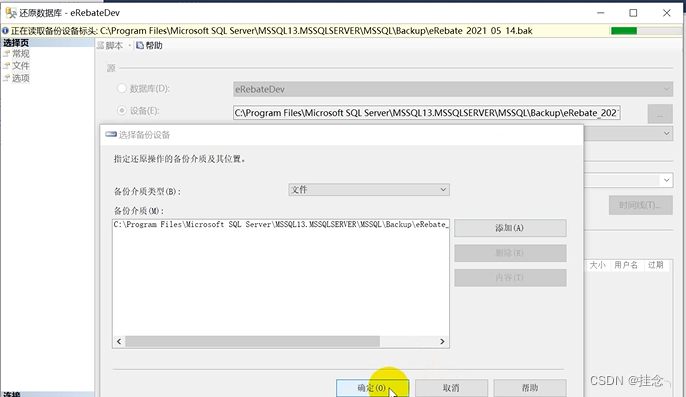Click 确定(O) to confirm backup device
The height and width of the screenshot is (397, 686).
372,388
